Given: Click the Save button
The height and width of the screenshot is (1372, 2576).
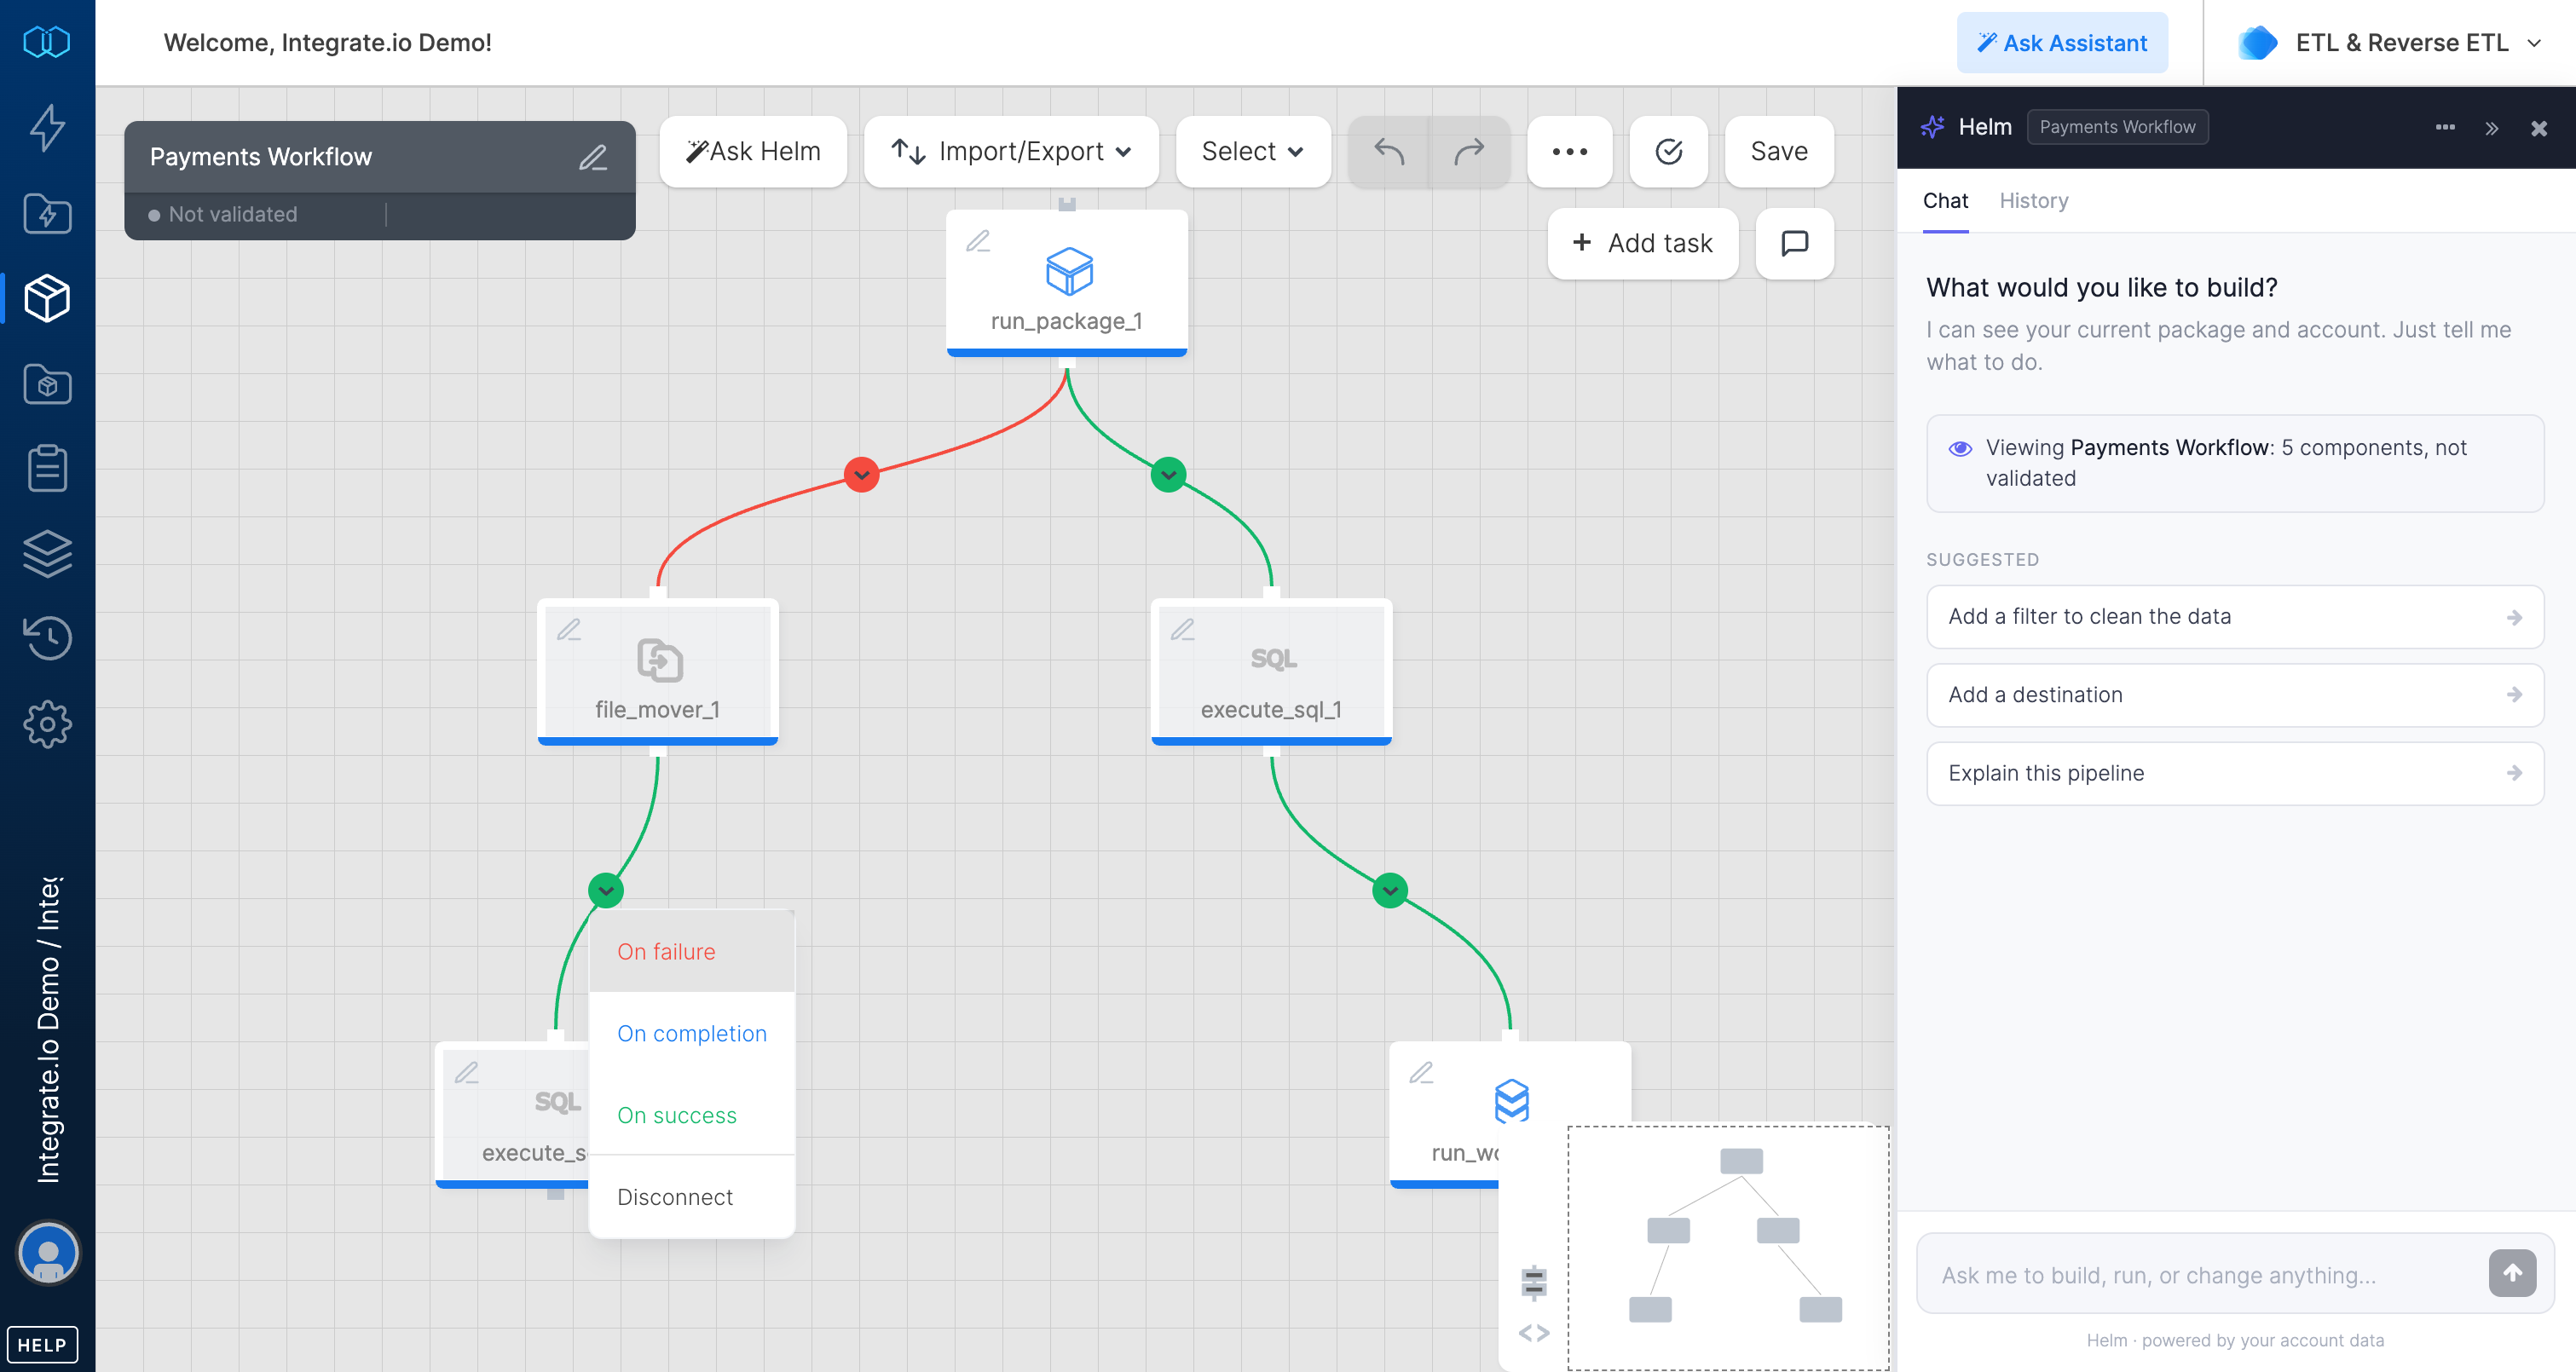Looking at the screenshot, I should [x=1779, y=152].
